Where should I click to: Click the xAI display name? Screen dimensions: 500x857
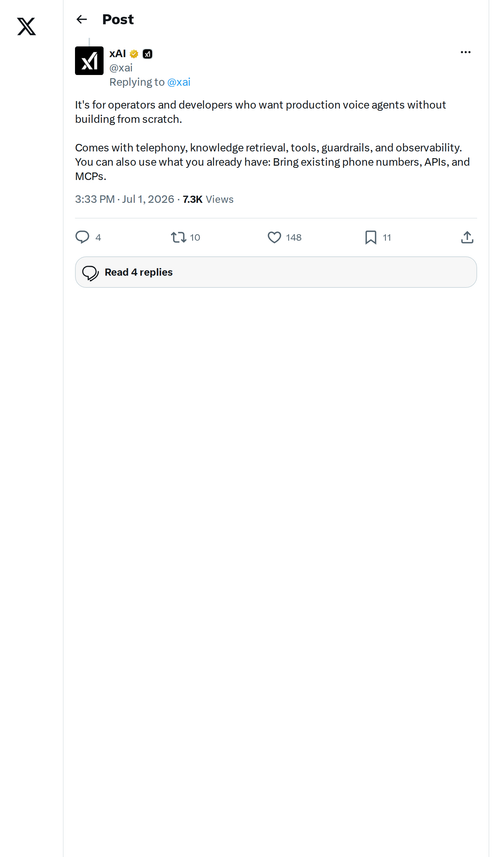coord(117,54)
